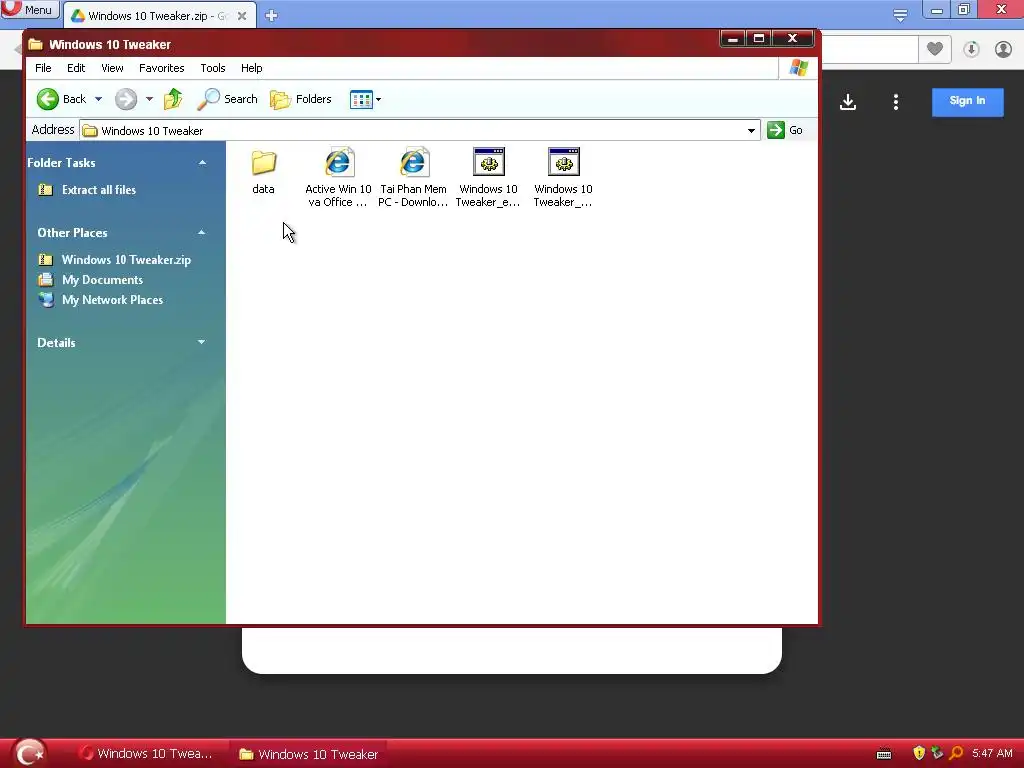The image size is (1024, 768).
Task: Switch to Windows 10 Tweaker.zip browser tab
Action: coord(157,16)
